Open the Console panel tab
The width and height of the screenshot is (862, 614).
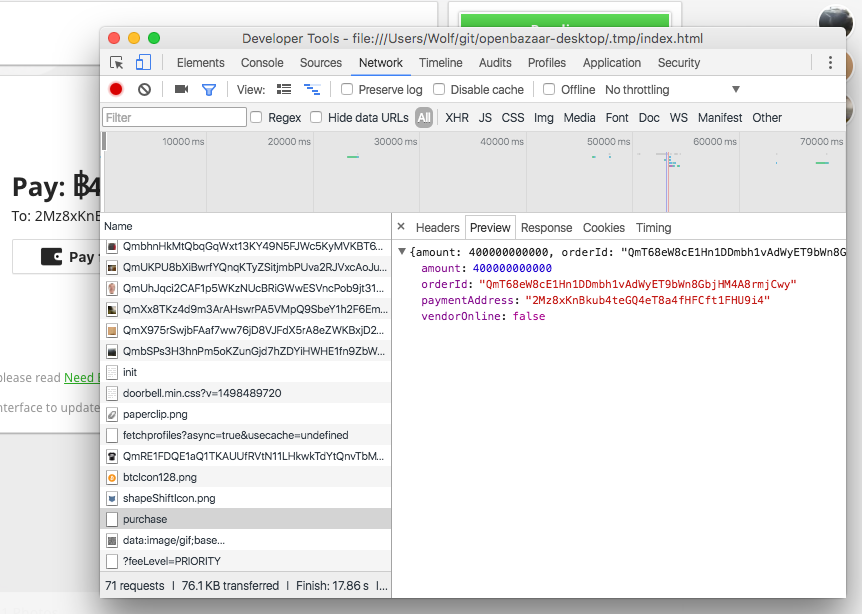262,63
